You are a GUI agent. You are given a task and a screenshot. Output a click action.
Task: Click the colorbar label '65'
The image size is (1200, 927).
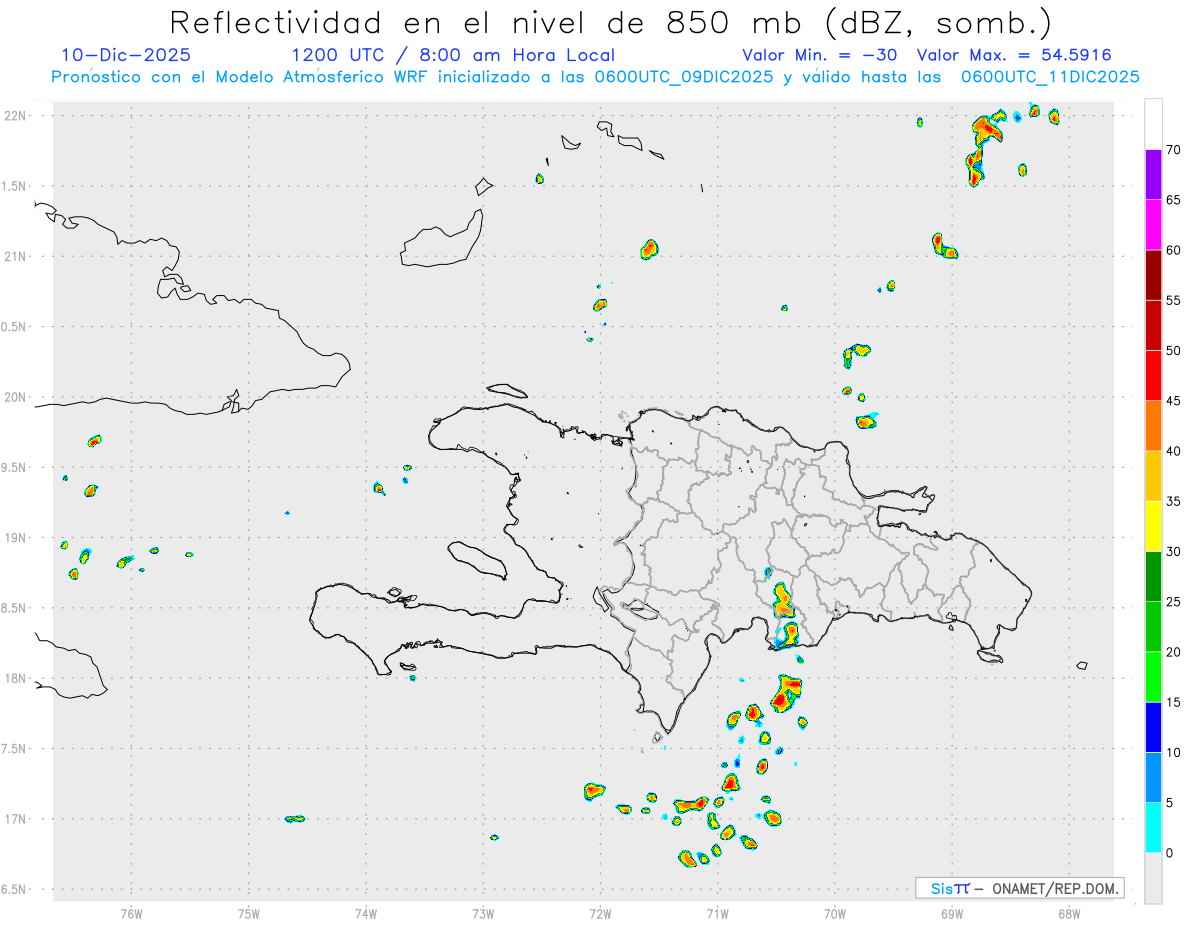click(x=1174, y=200)
